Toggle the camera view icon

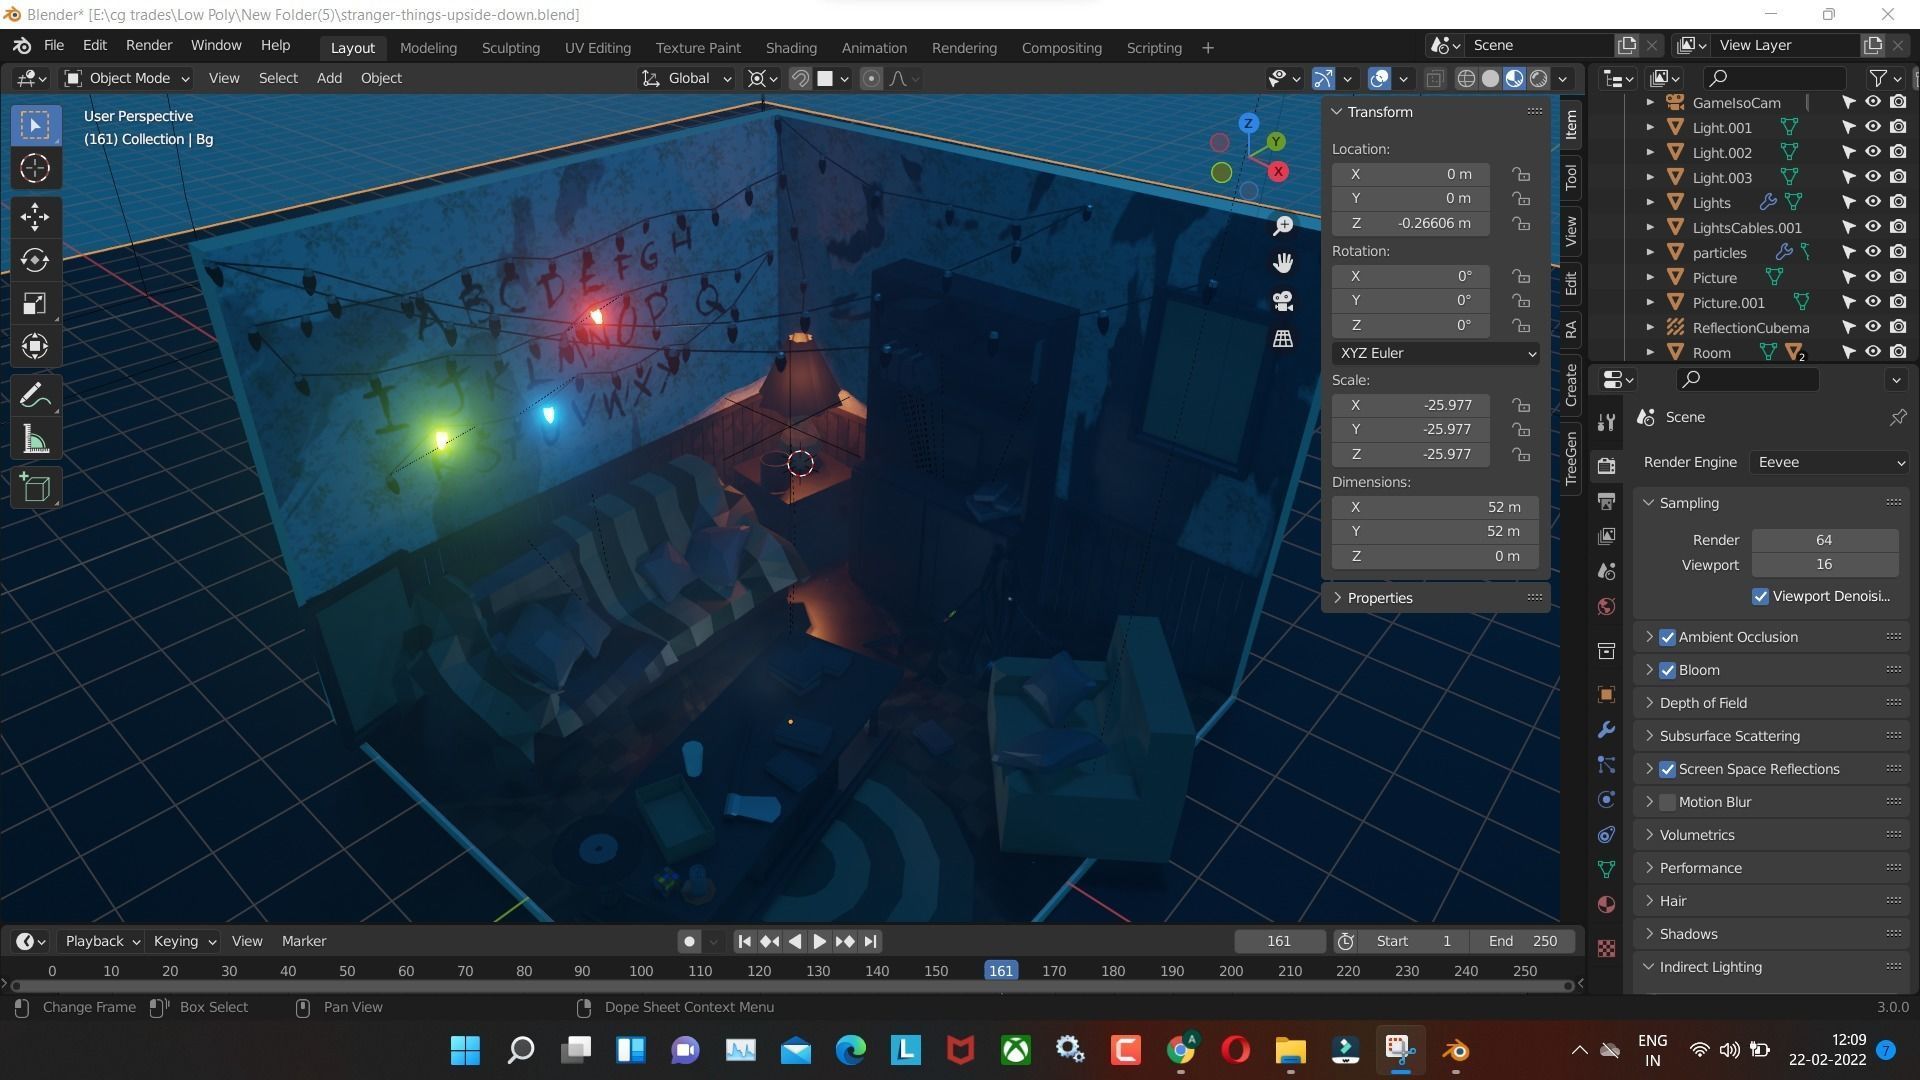click(1282, 301)
